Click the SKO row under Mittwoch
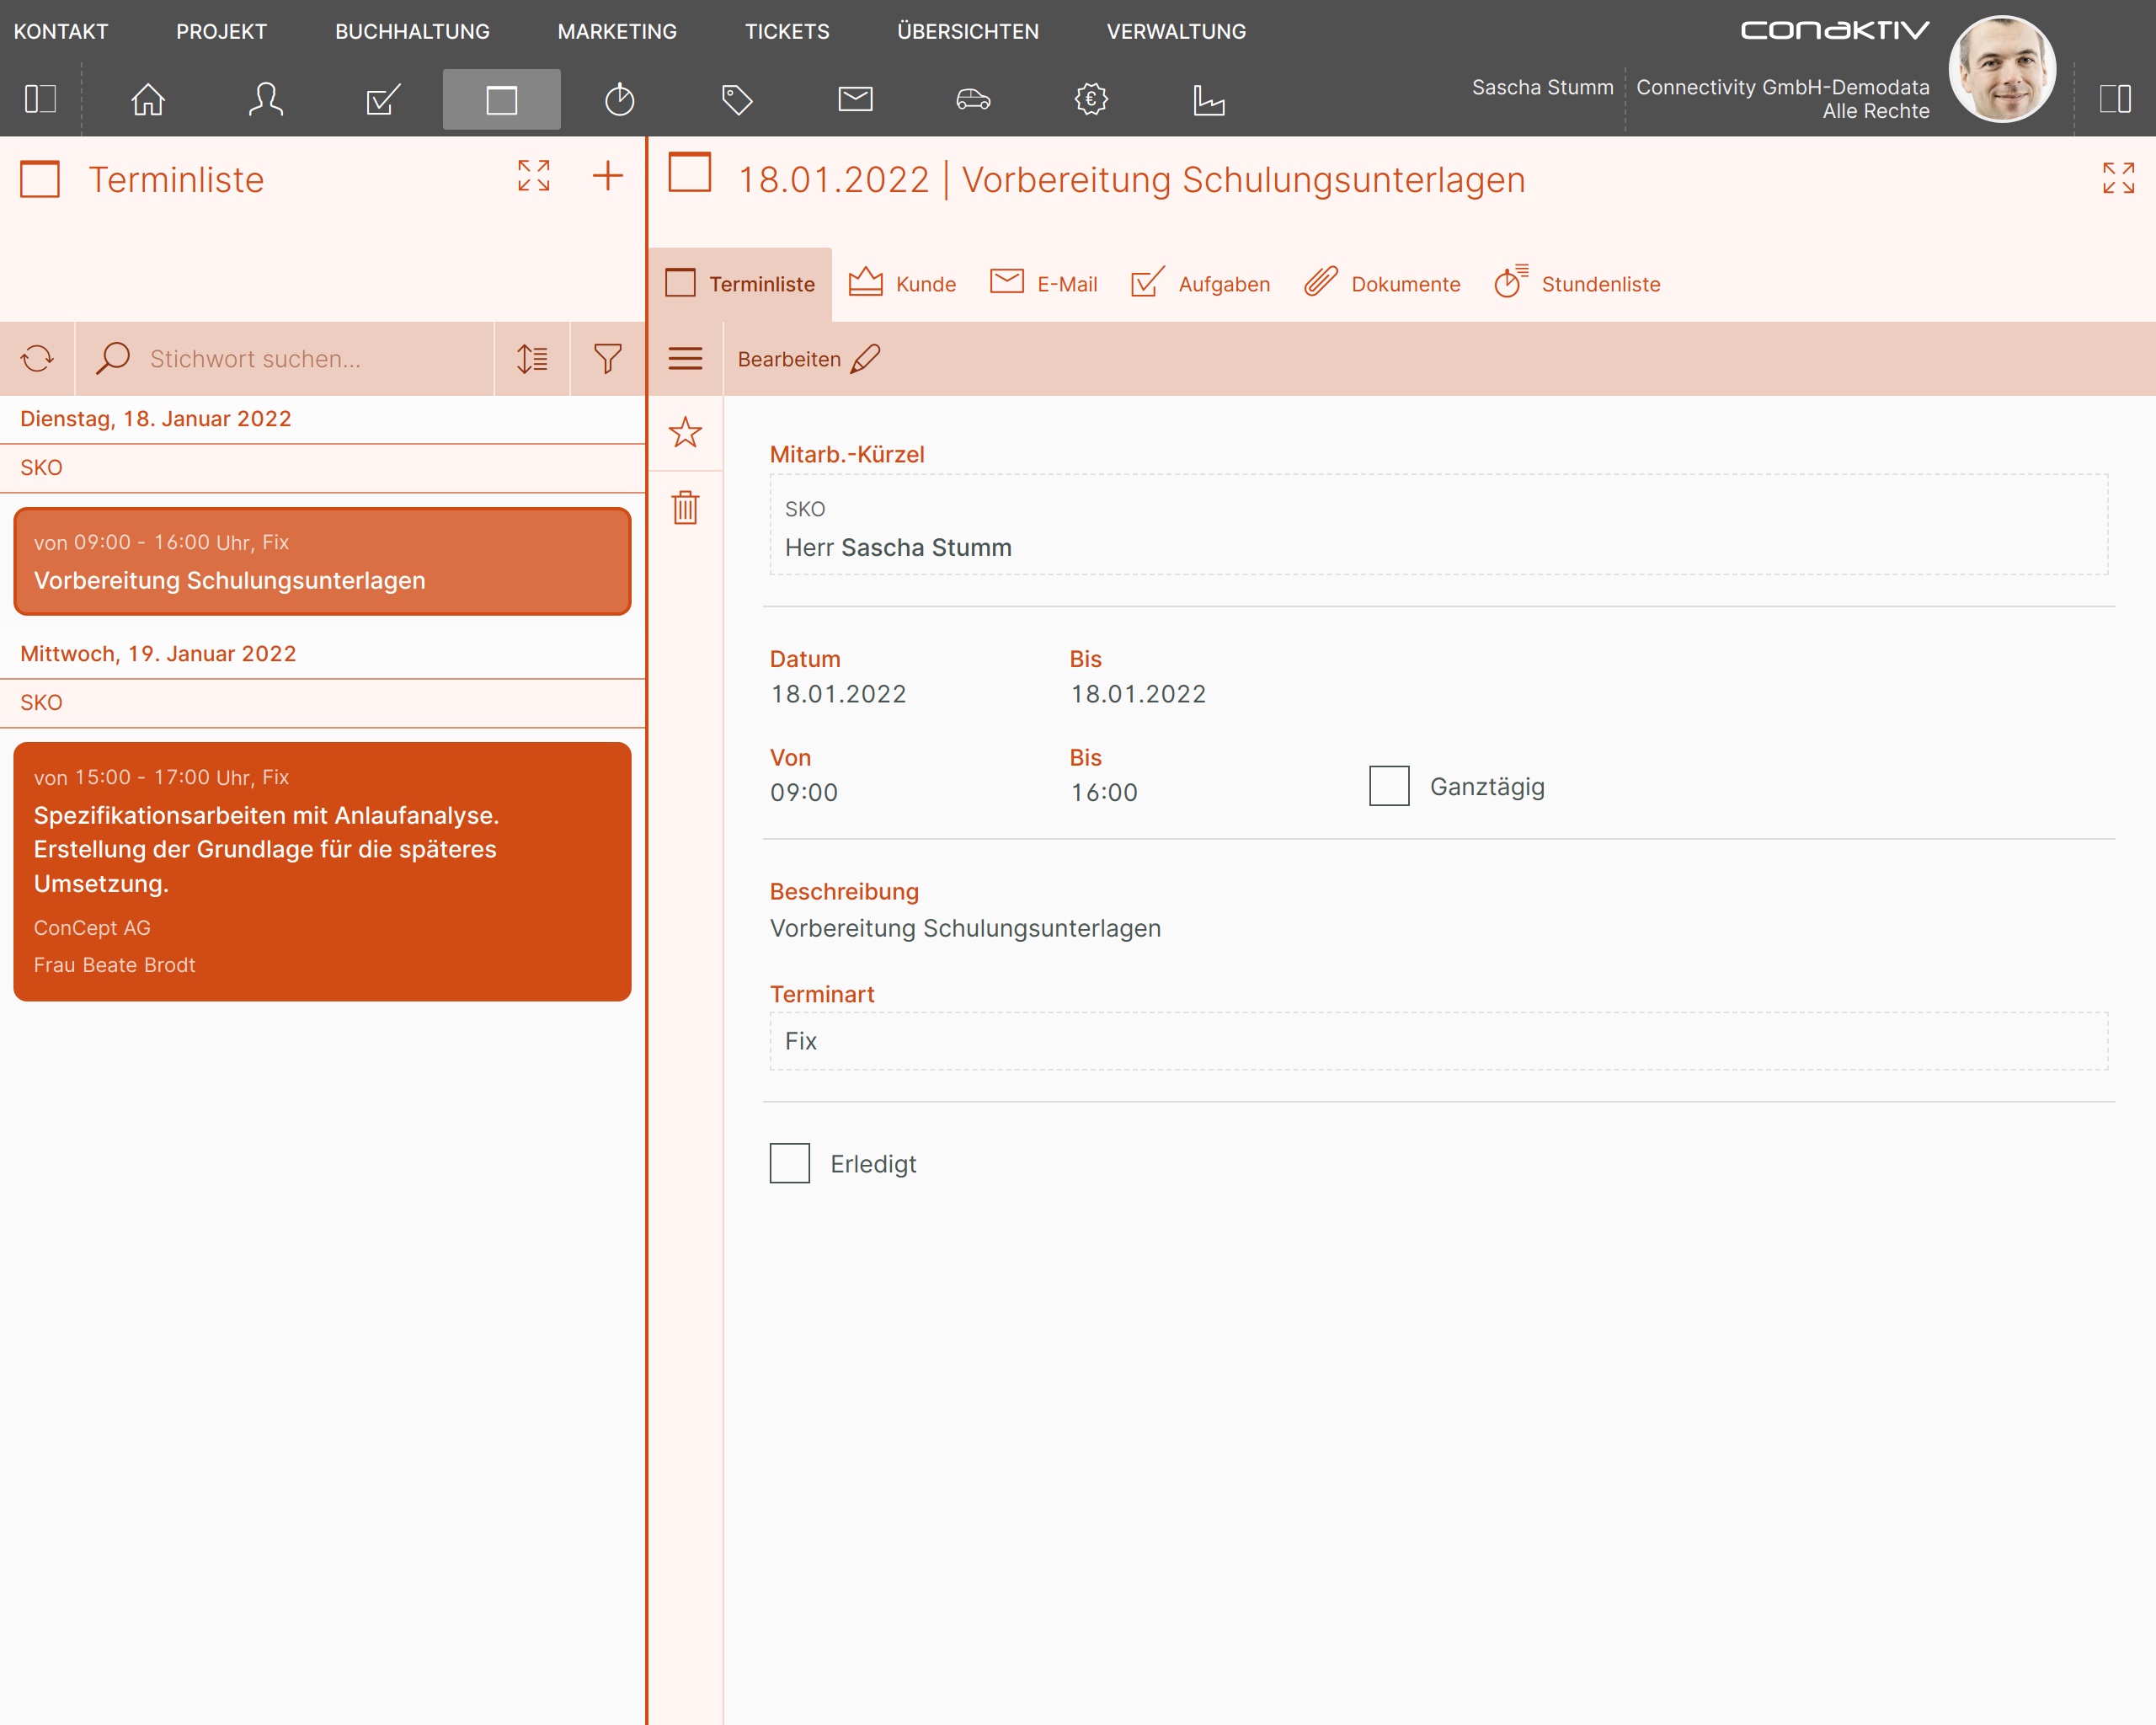The width and height of the screenshot is (2156, 1725). [x=322, y=703]
